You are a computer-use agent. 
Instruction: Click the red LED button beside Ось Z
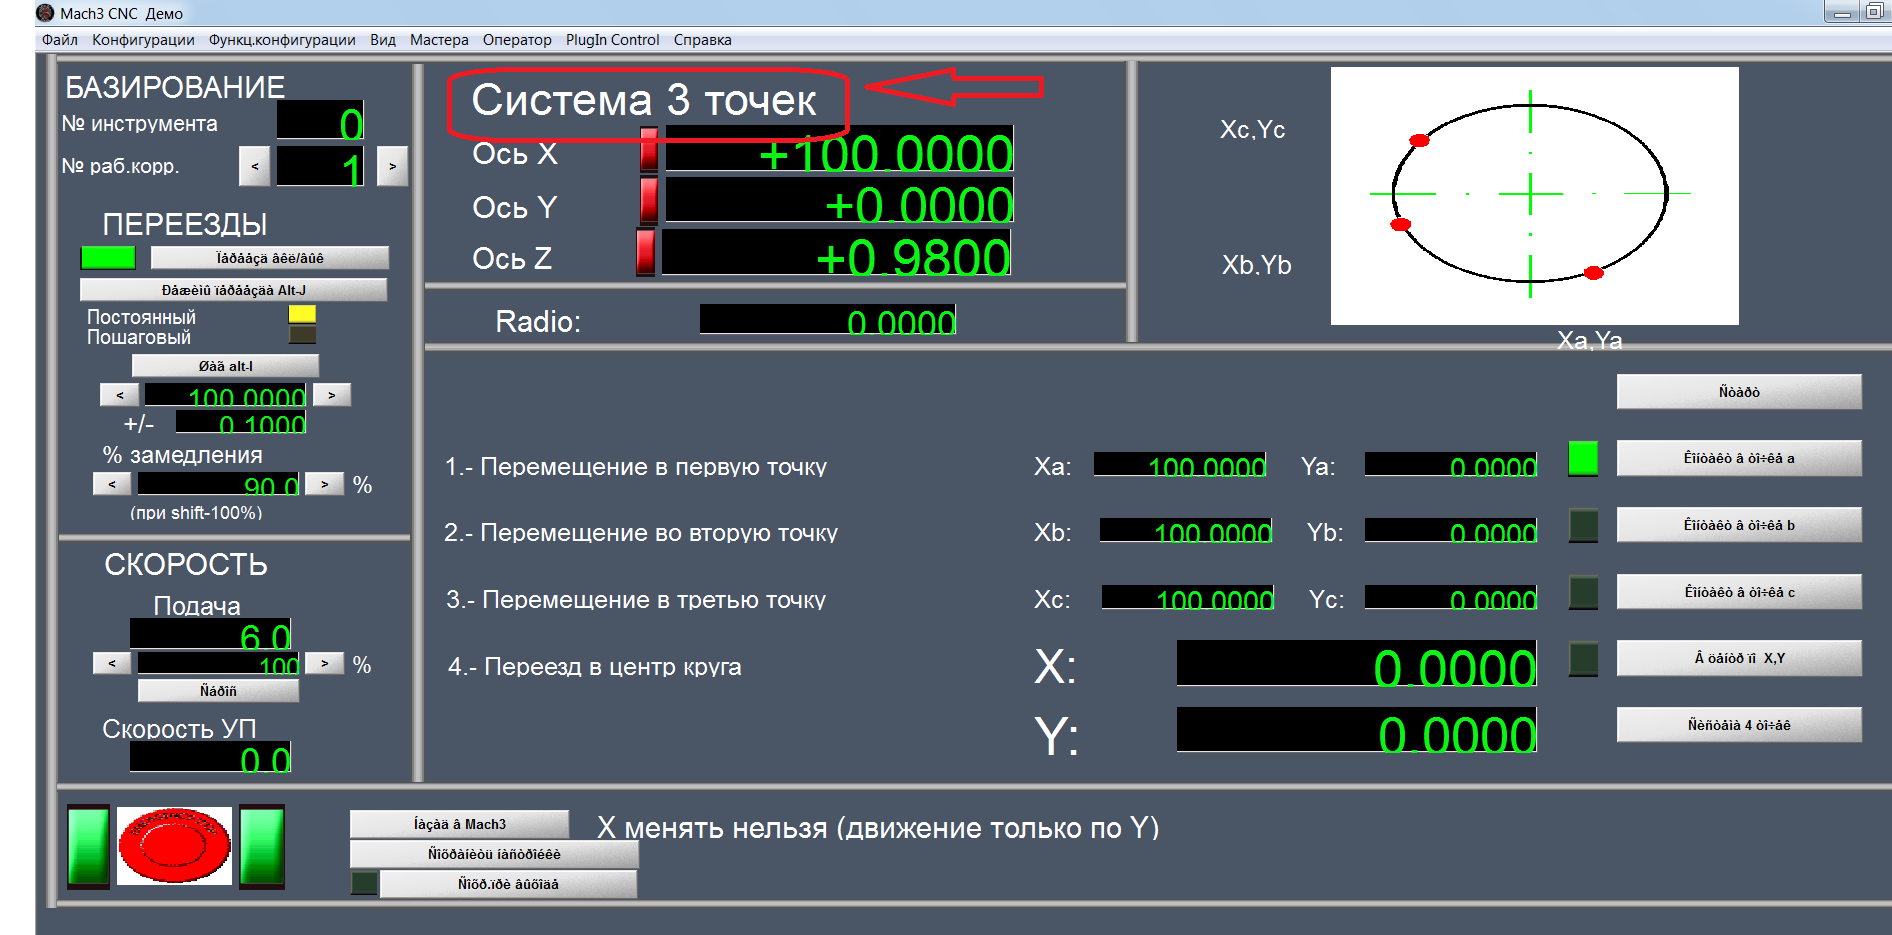tap(646, 252)
